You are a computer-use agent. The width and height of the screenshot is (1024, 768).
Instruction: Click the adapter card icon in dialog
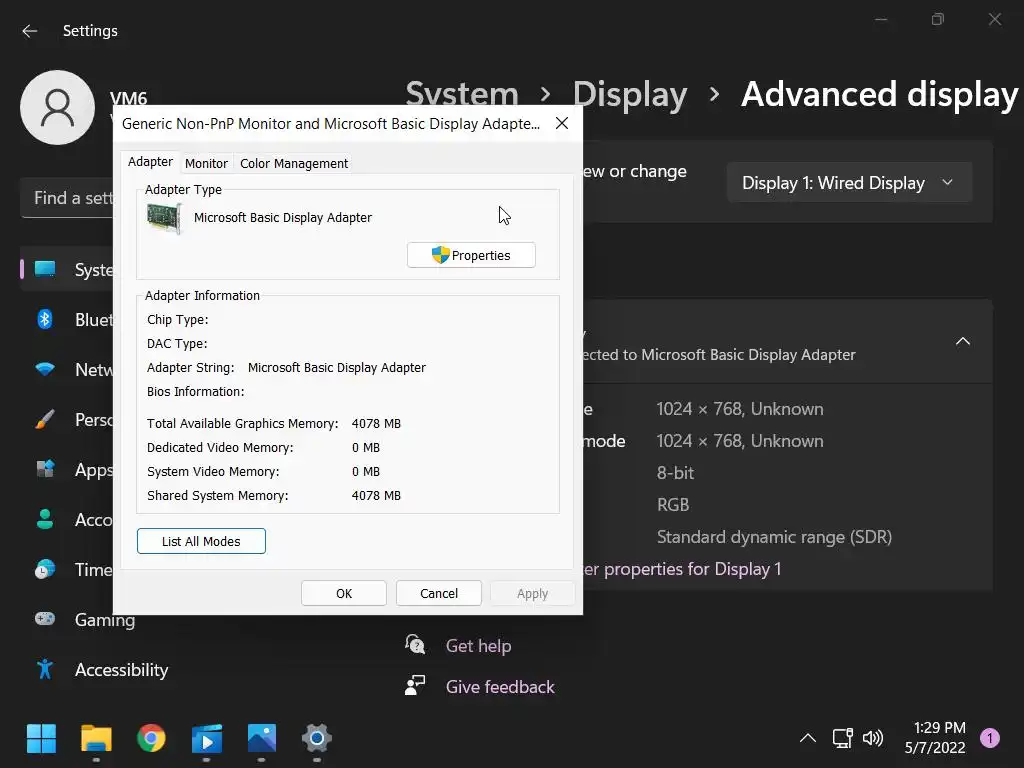(164, 218)
